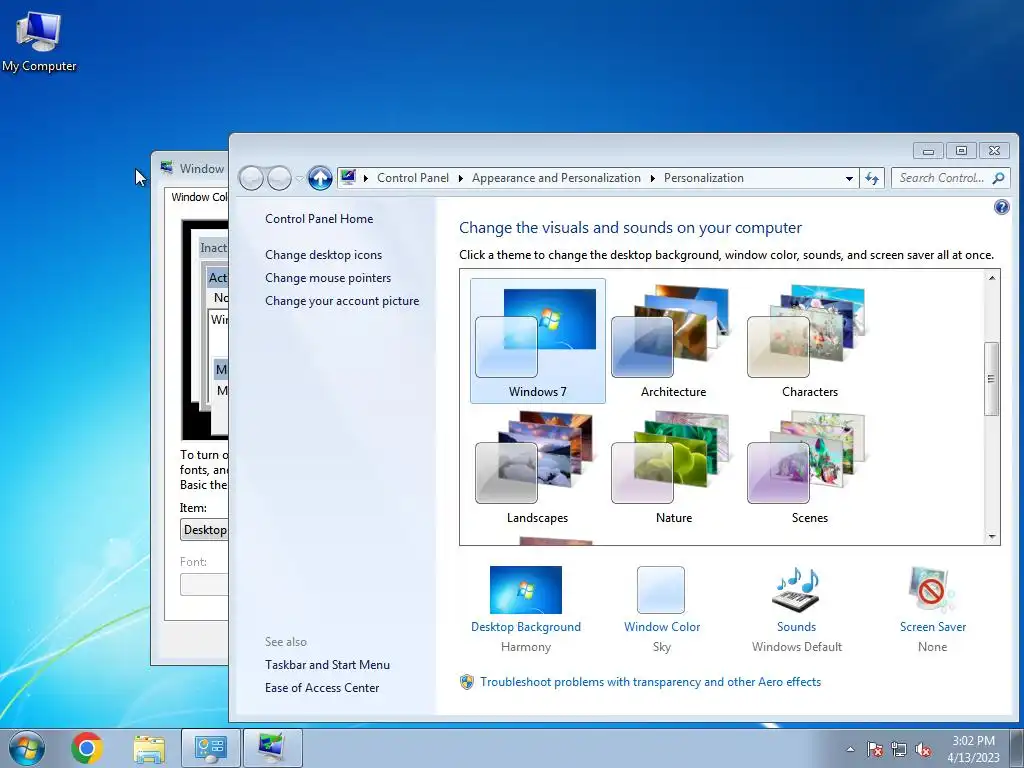Open Windows Explorer folder on the taskbar
The image size is (1024, 768).
tap(149, 748)
